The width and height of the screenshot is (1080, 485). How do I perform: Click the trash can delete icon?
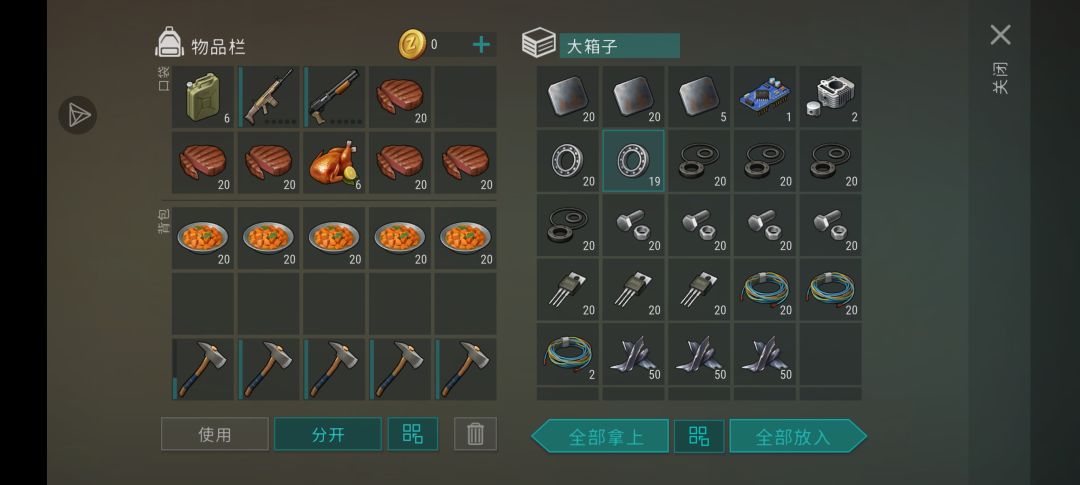[x=475, y=434]
